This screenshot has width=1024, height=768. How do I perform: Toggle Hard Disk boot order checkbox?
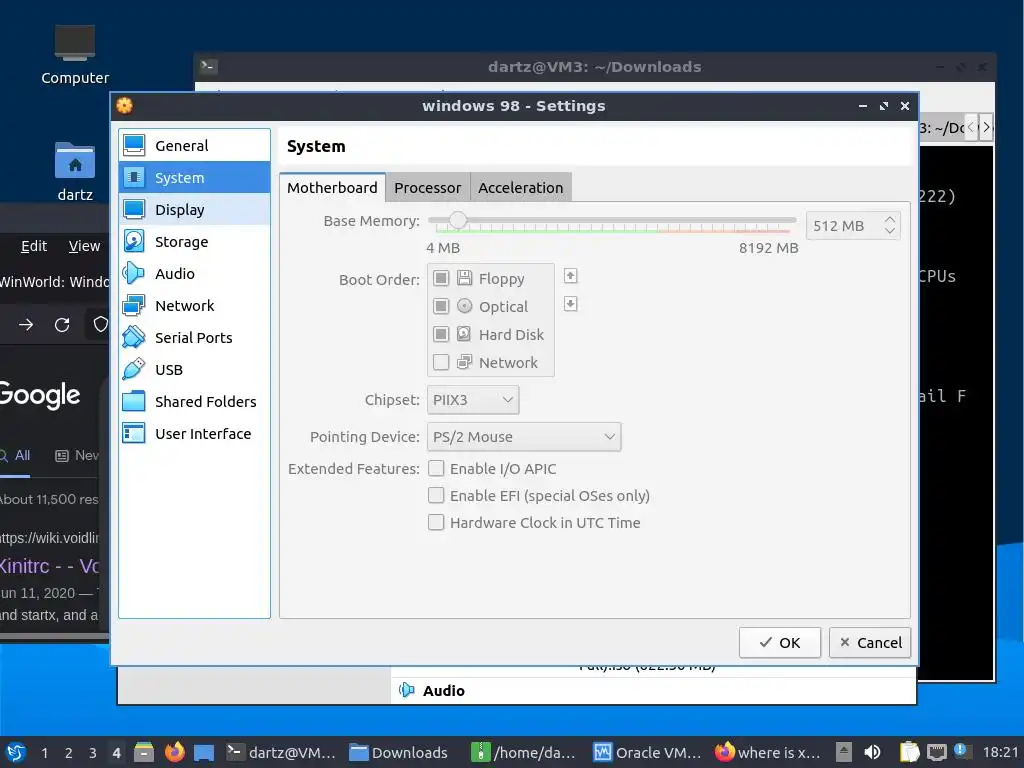[441, 334]
